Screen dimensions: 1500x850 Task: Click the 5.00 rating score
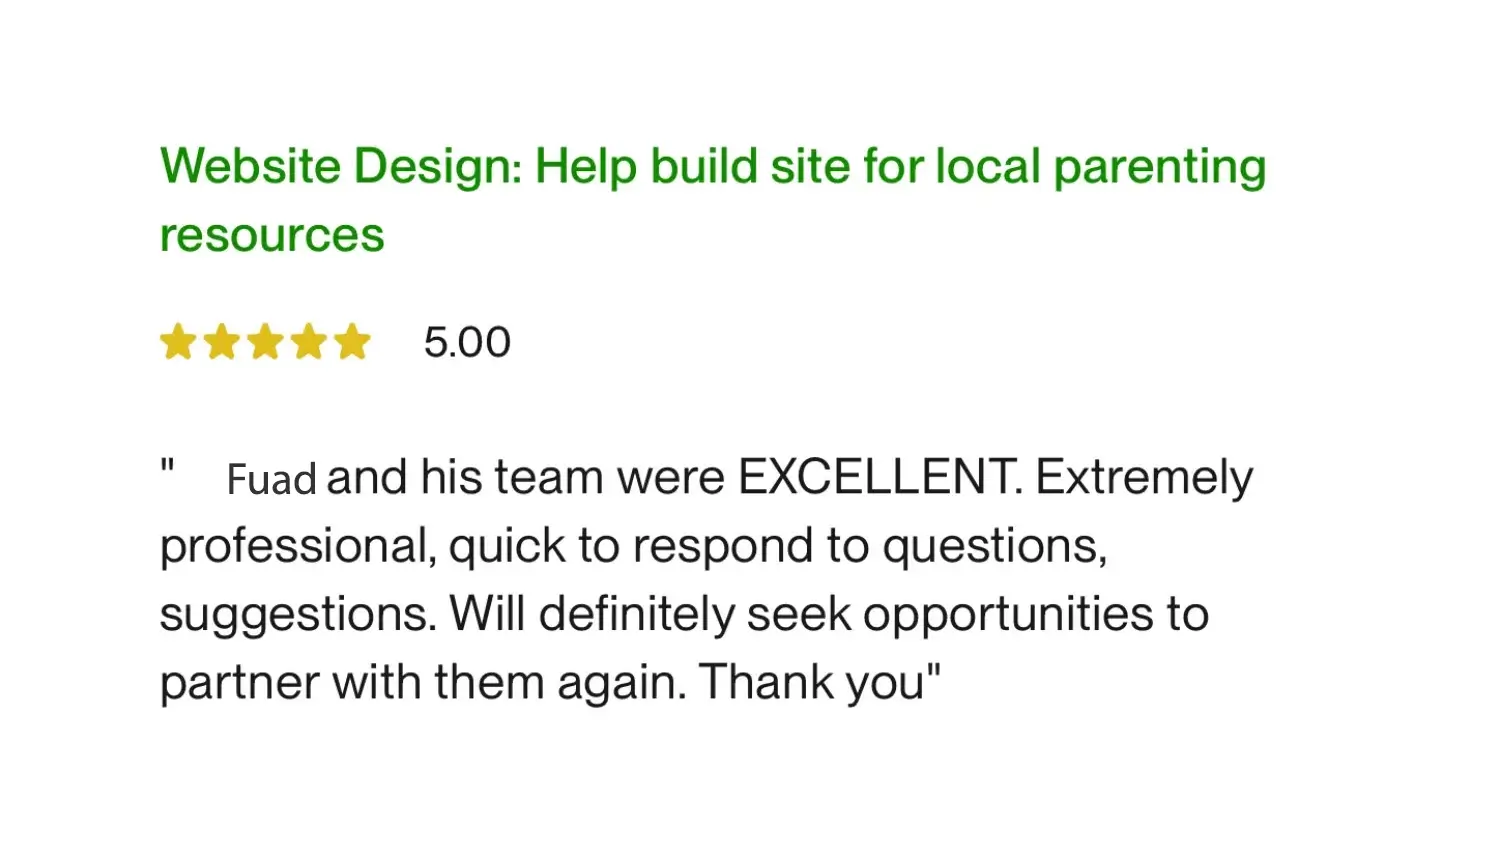pyautogui.click(x=467, y=343)
